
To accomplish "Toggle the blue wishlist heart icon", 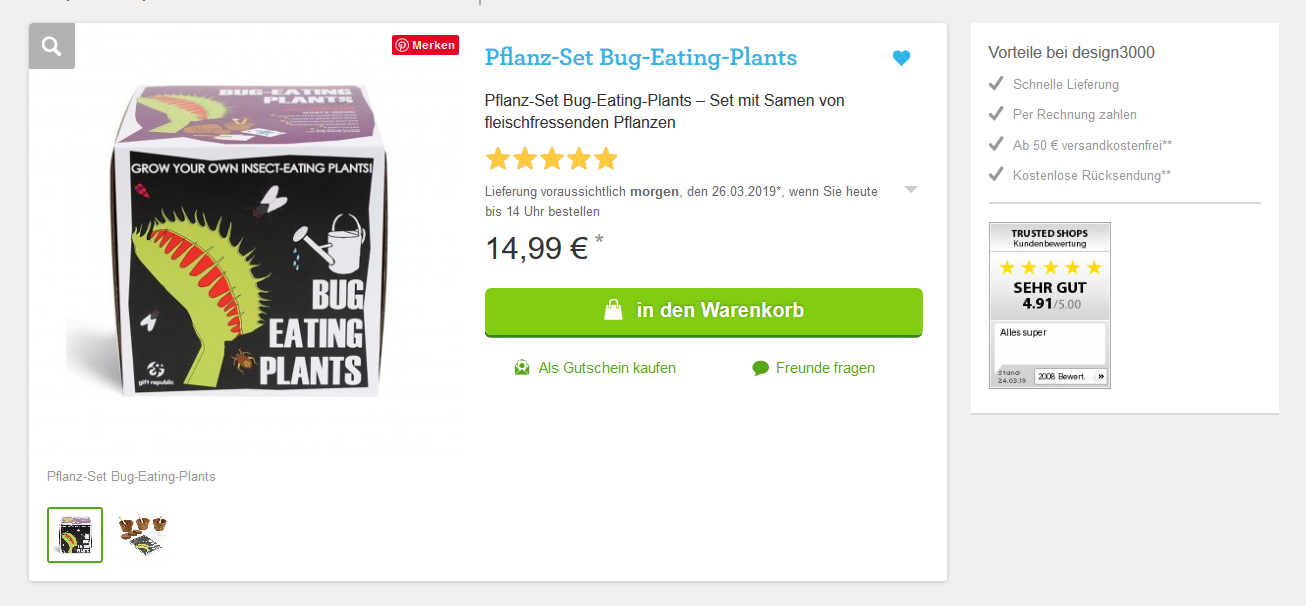I will tap(901, 58).
